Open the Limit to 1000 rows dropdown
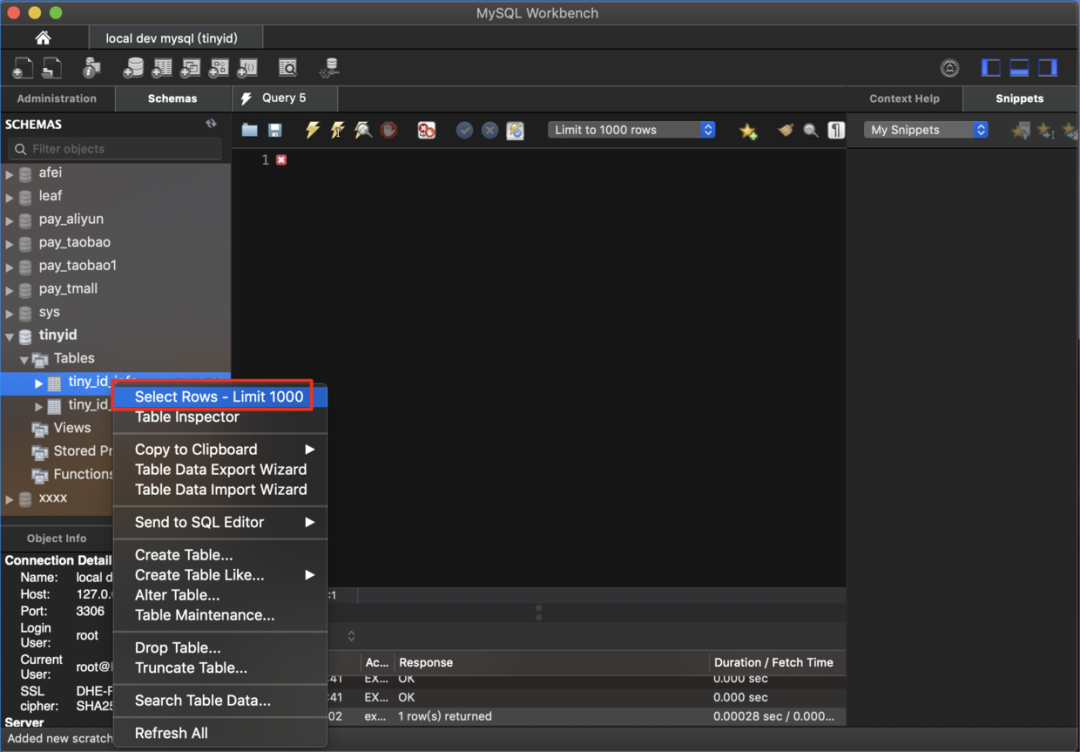Image resolution: width=1080 pixels, height=752 pixels. [x=632, y=129]
